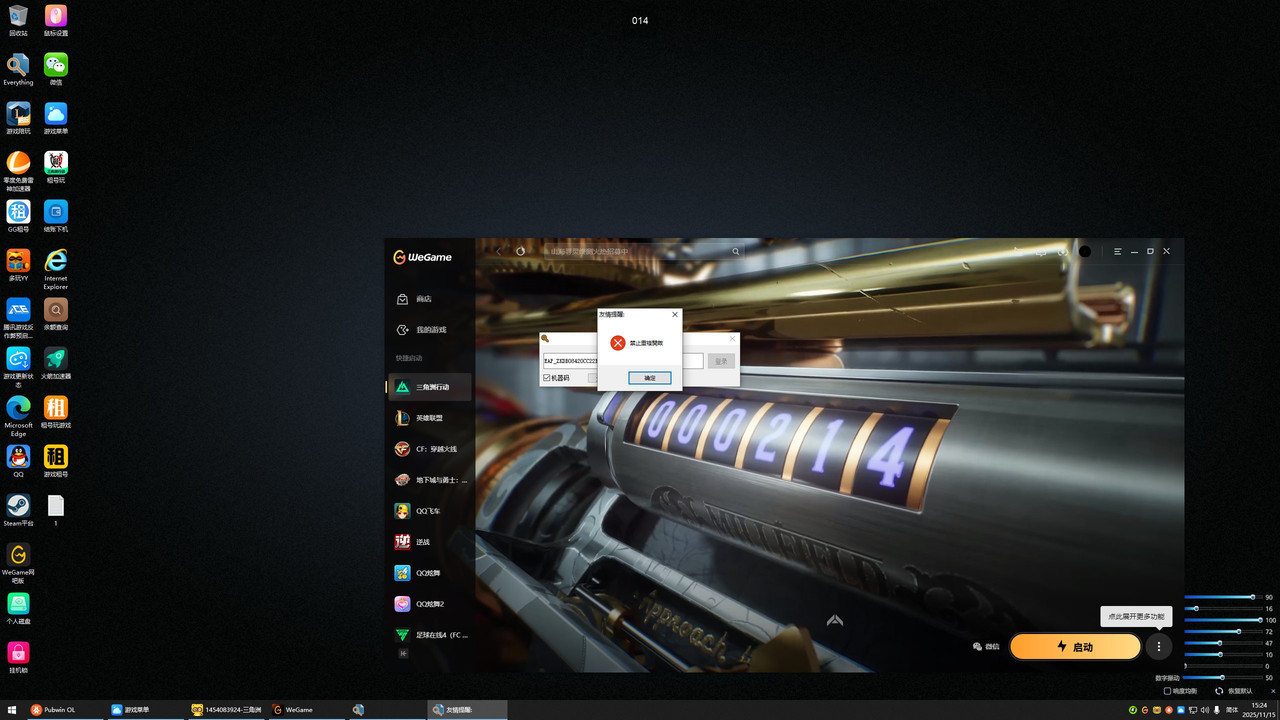Open the 多玩YY desktop icon
Screen dimensions: 1280x720
click(x=18, y=265)
